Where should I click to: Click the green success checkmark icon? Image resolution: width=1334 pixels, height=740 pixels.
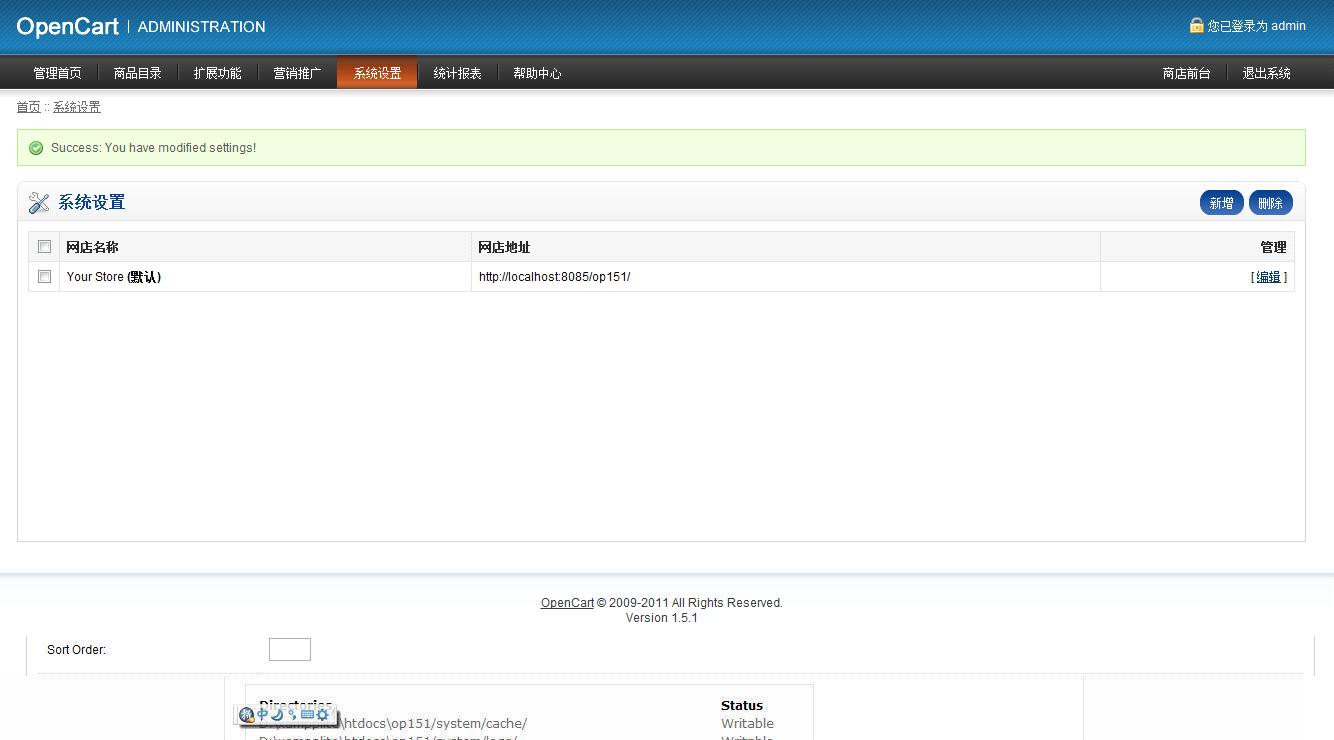[36, 147]
